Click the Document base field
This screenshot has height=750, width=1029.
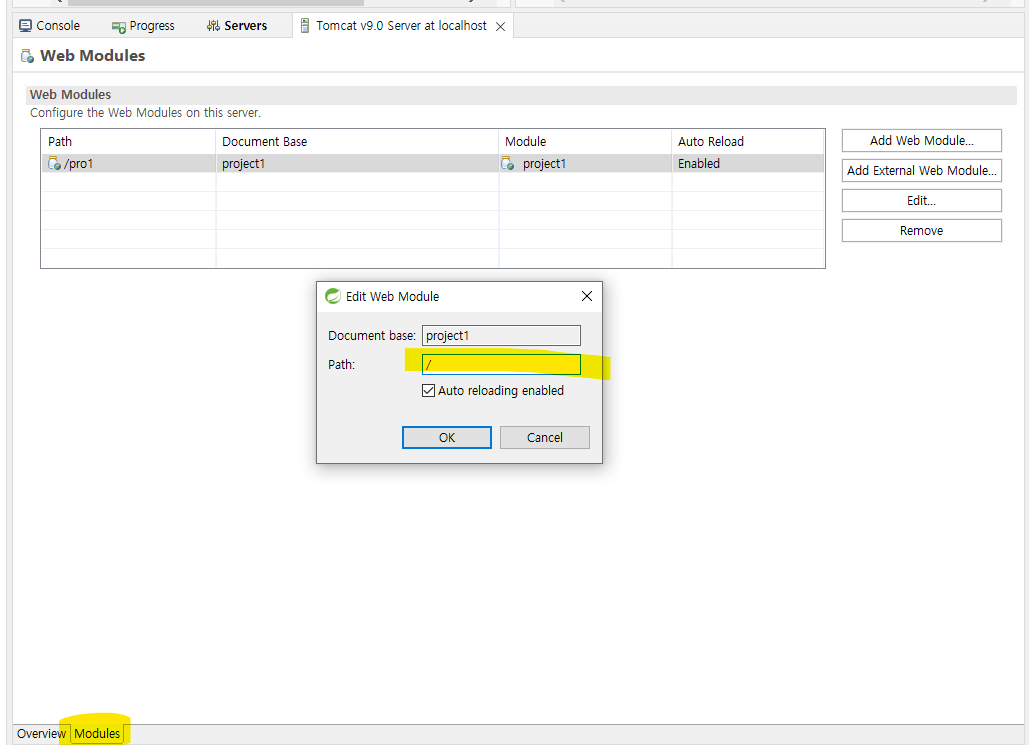pyautogui.click(x=501, y=335)
